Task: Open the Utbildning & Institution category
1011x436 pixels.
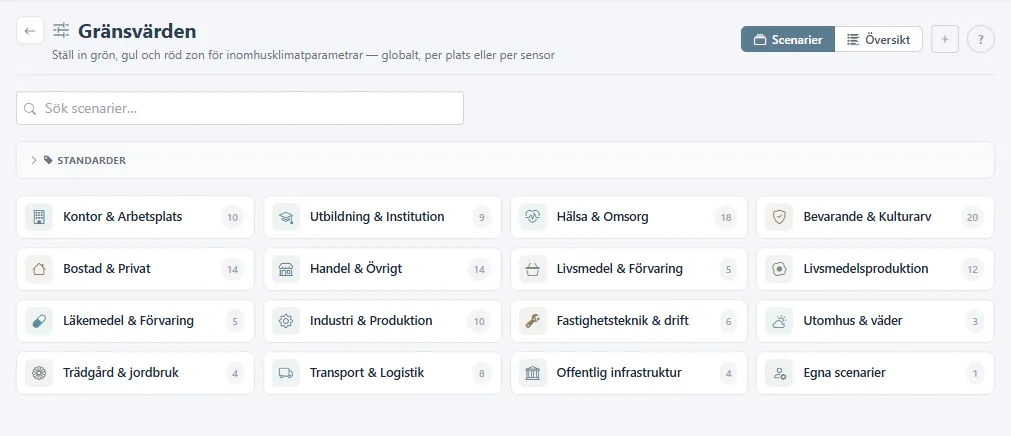Action: [382, 217]
